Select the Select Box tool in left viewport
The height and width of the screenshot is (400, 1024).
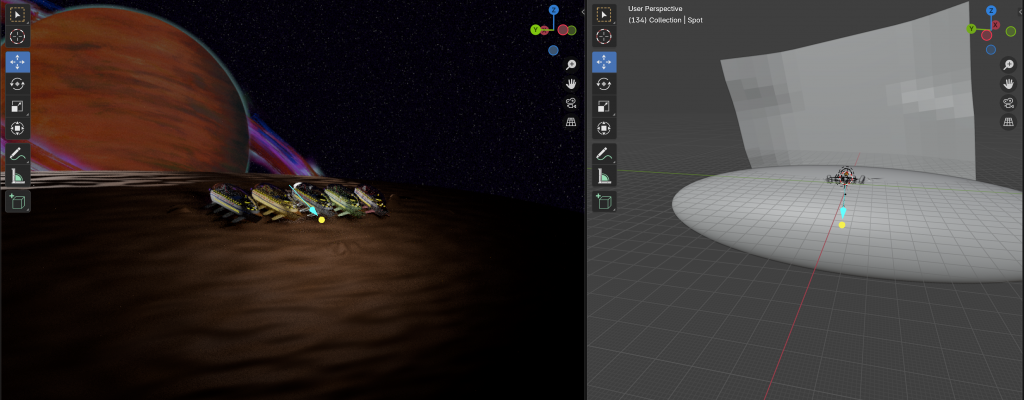[18, 14]
